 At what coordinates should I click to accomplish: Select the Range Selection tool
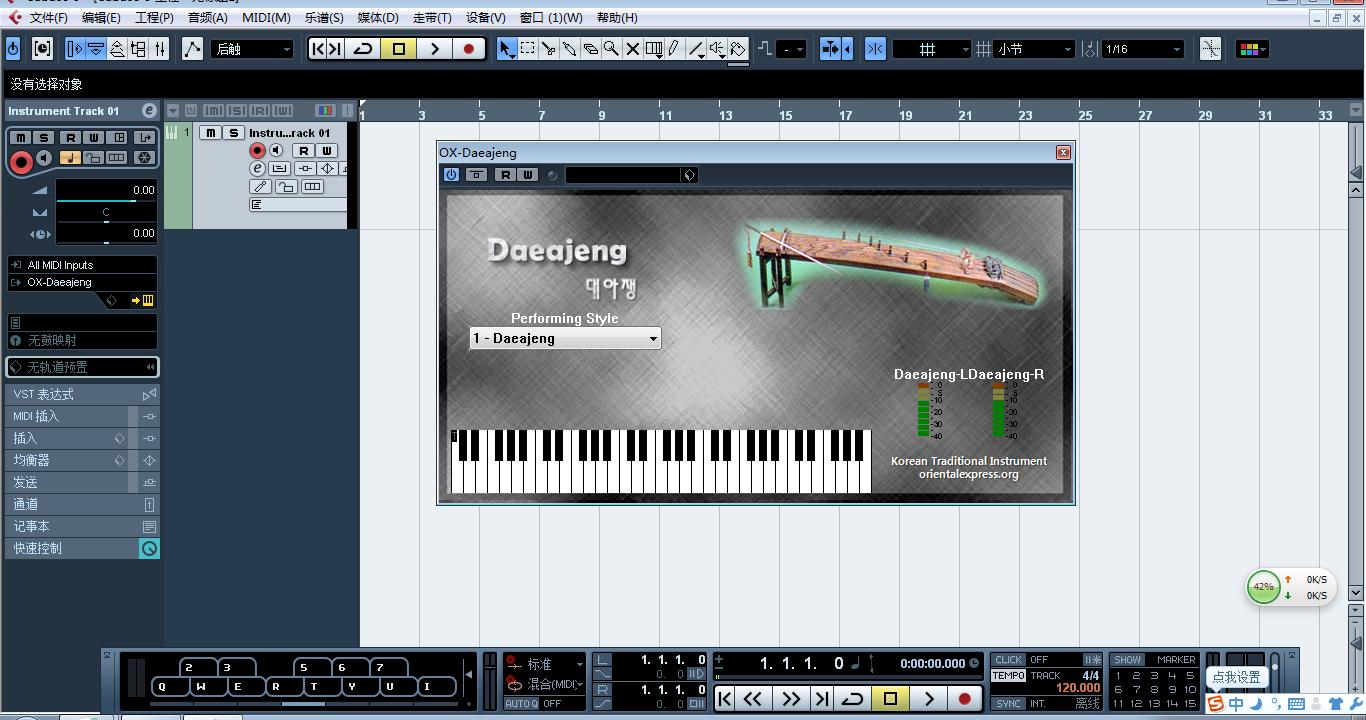528,48
